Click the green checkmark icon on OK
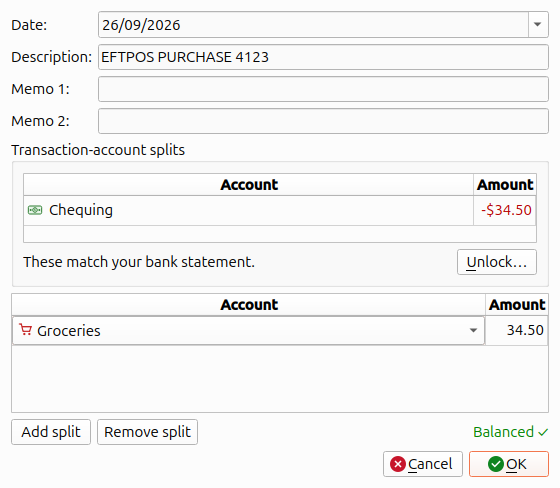This screenshot has height=488, width=560. click(x=495, y=464)
